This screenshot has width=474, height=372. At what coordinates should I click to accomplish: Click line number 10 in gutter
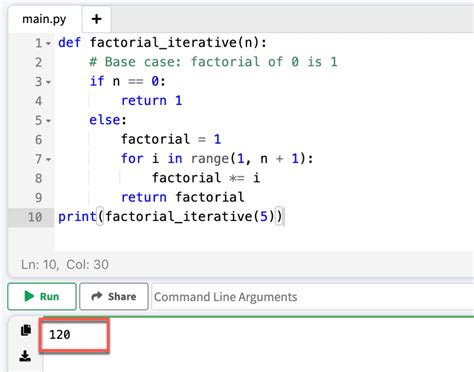coord(35,217)
